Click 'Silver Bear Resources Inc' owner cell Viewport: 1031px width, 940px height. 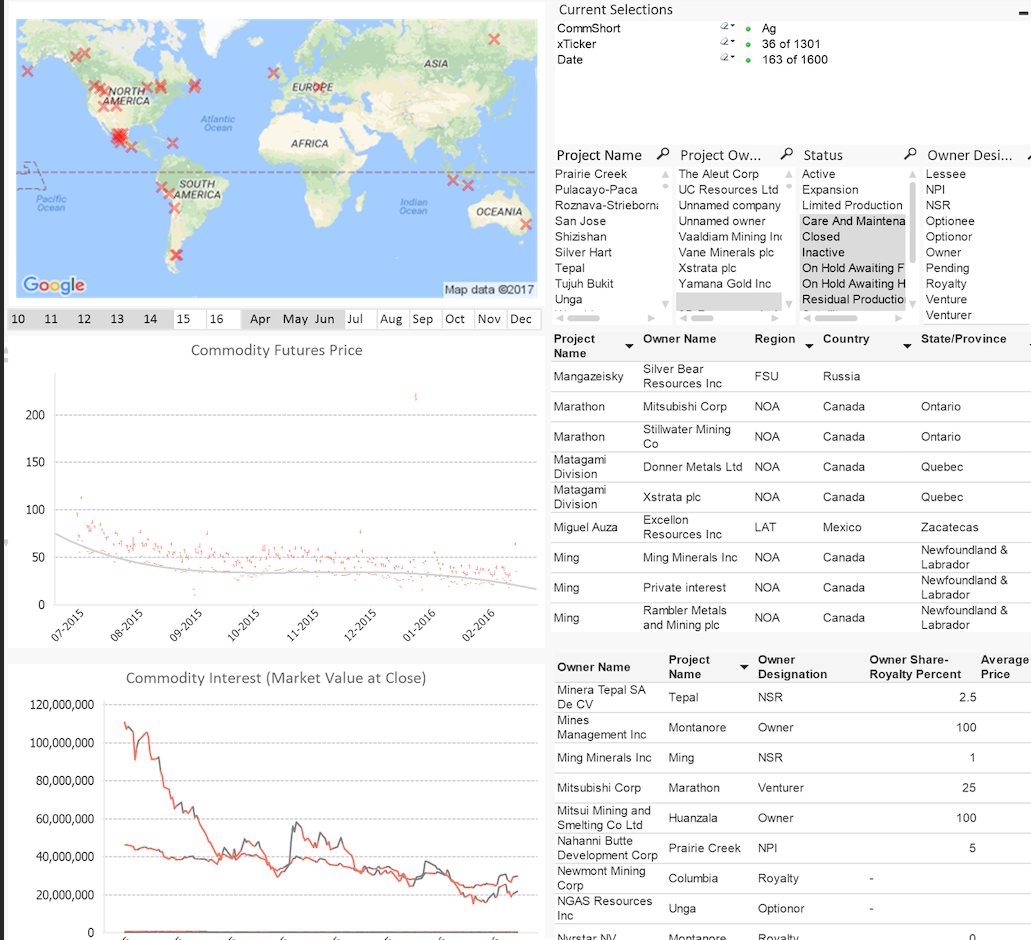[x=682, y=376]
